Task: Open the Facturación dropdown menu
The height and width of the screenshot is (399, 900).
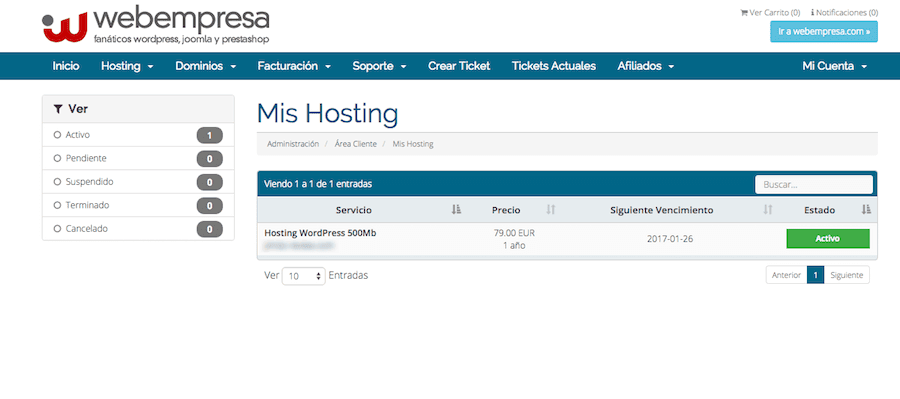Action: click(x=294, y=66)
